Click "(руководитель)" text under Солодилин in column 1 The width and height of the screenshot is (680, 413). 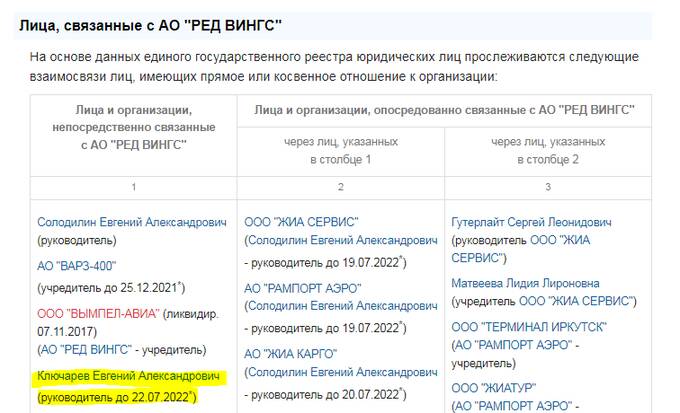(77, 240)
